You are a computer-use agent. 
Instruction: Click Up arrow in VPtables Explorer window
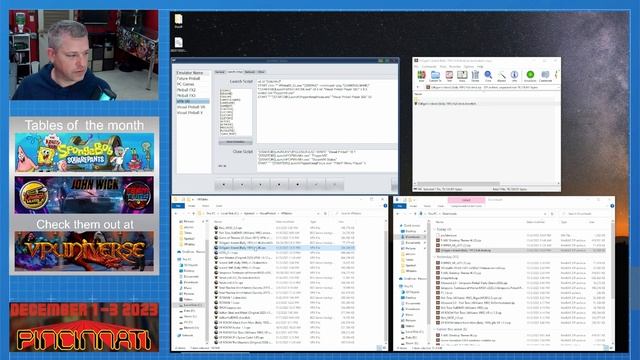coord(193,213)
